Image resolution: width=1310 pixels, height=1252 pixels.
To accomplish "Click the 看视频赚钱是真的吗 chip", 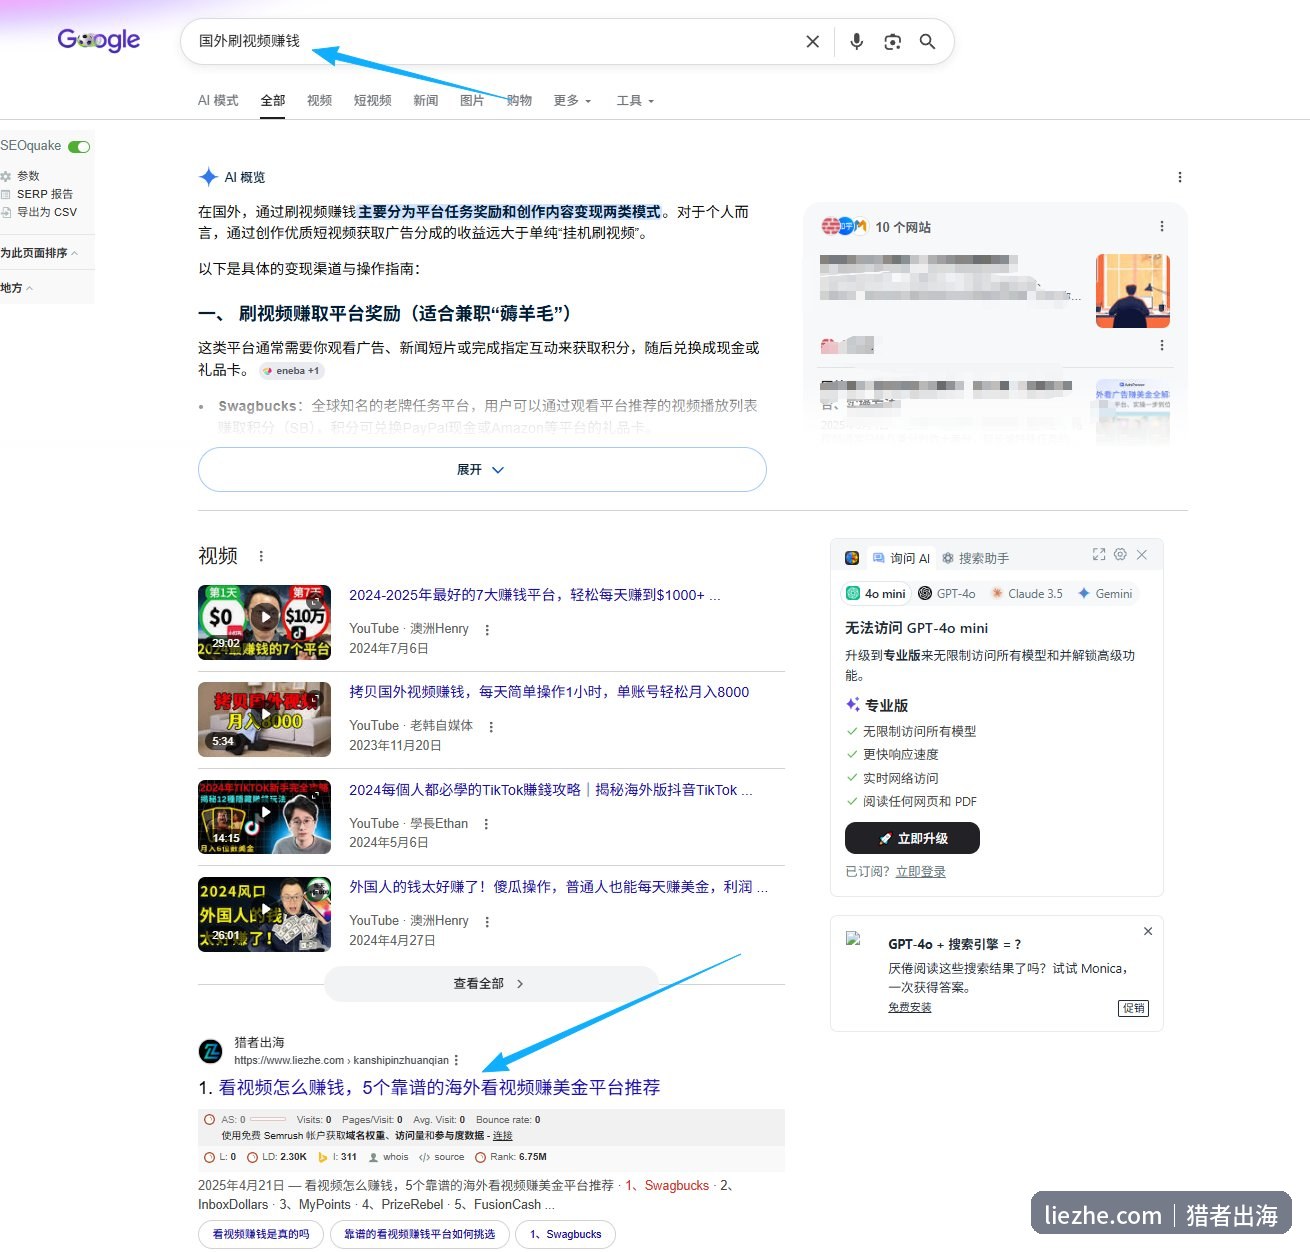I will [x=261, y=1235].
